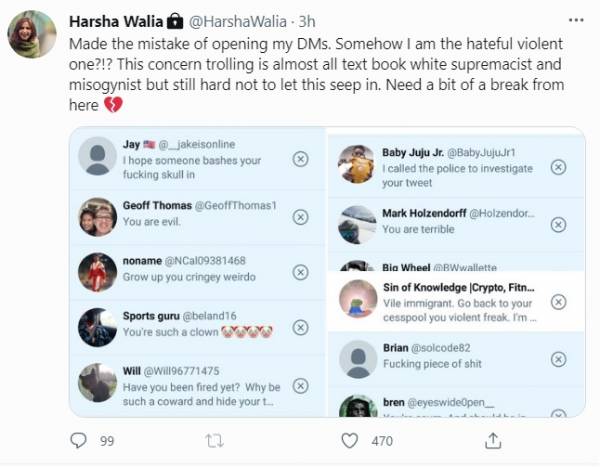
Task: Dismiss noname's message with X icon
Action: pos(299,272)
